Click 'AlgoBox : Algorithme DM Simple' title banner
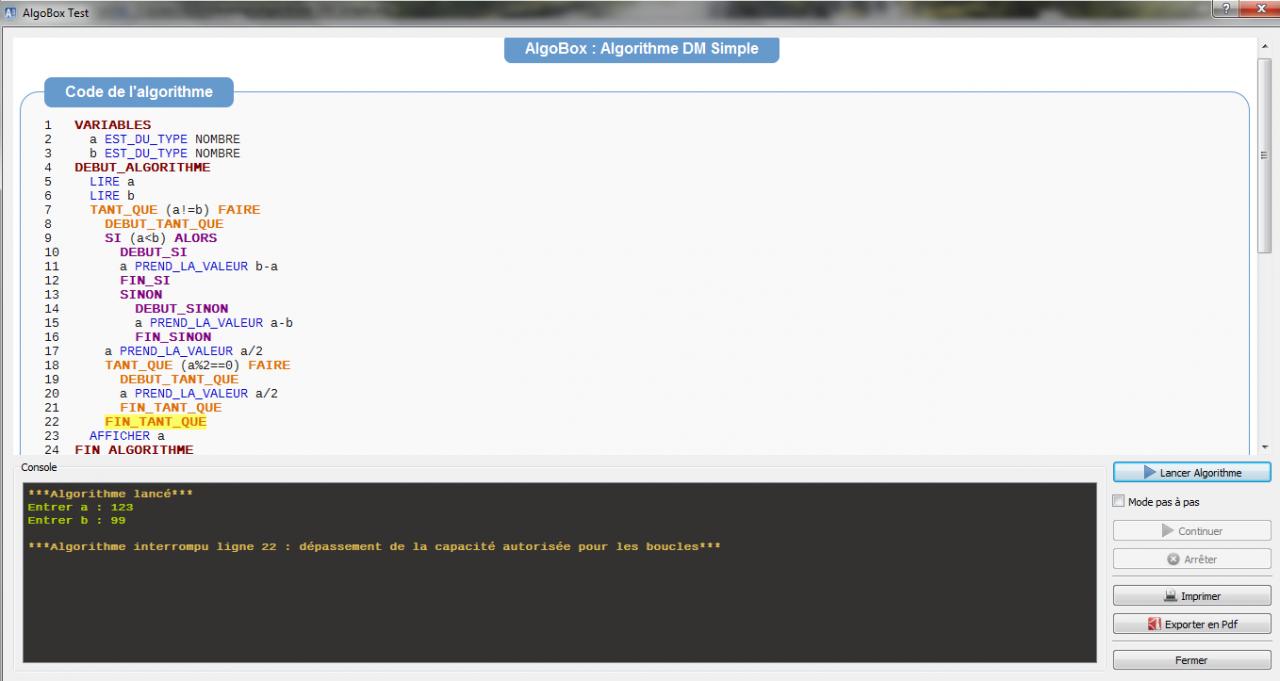The height and width of the screenshot is (681, 1280). pyautogui.click(x=641, y=49)
